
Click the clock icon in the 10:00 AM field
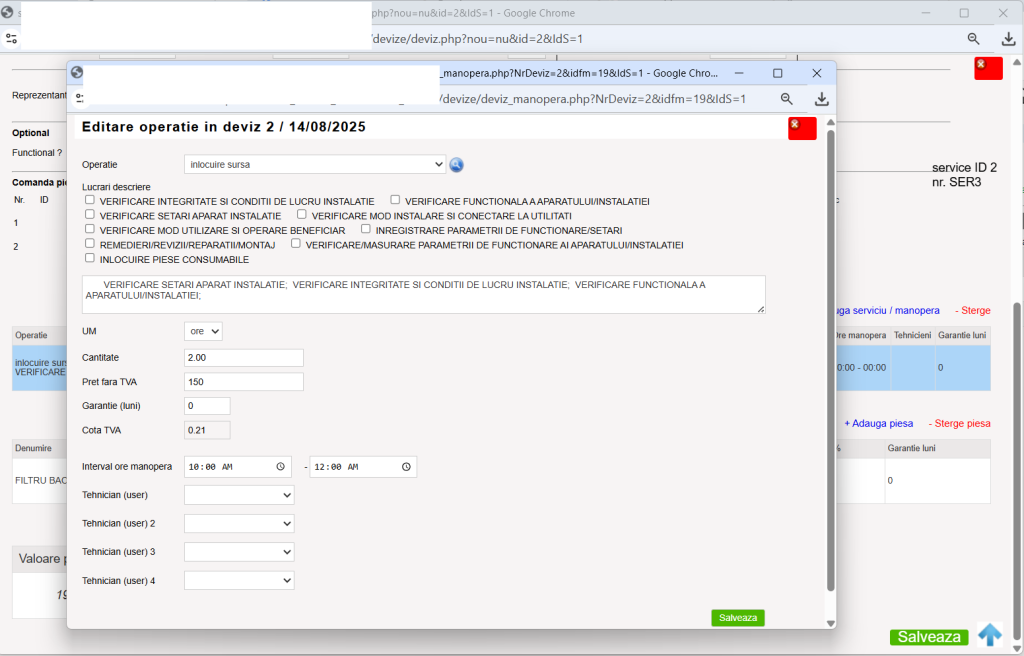coord(280,467)
